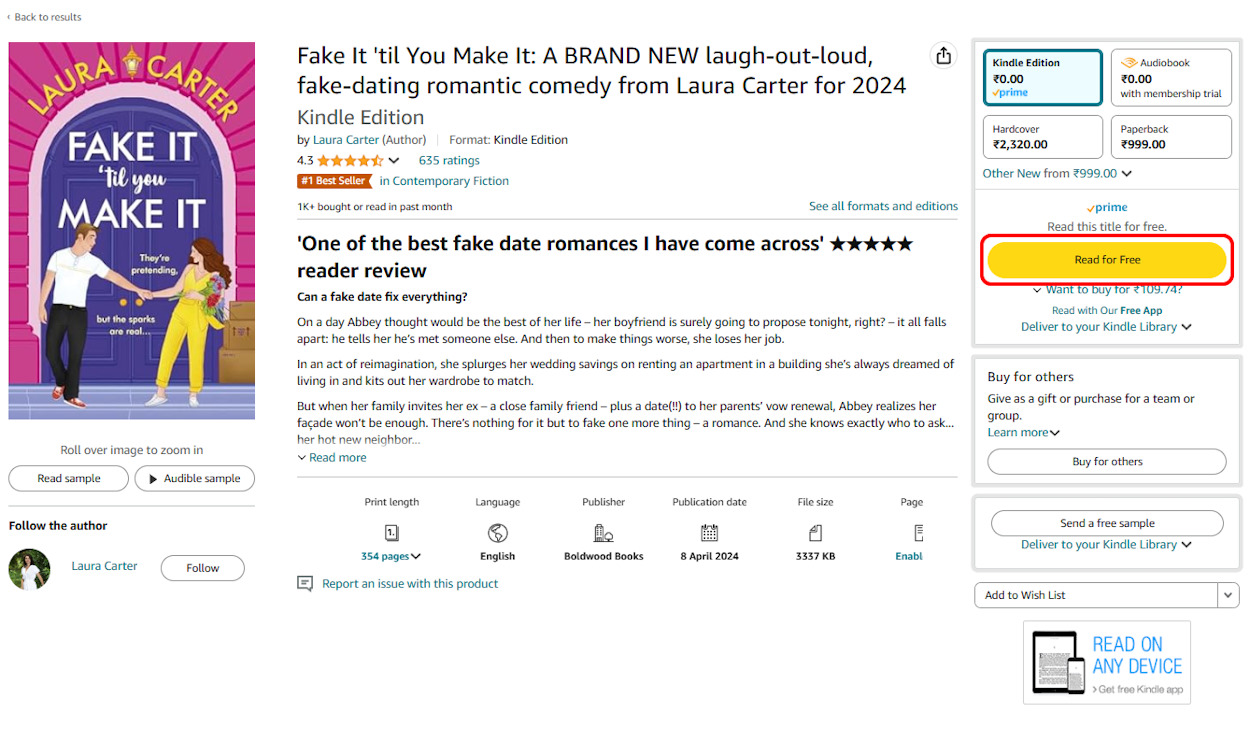Click the print length pages icon

391,533
